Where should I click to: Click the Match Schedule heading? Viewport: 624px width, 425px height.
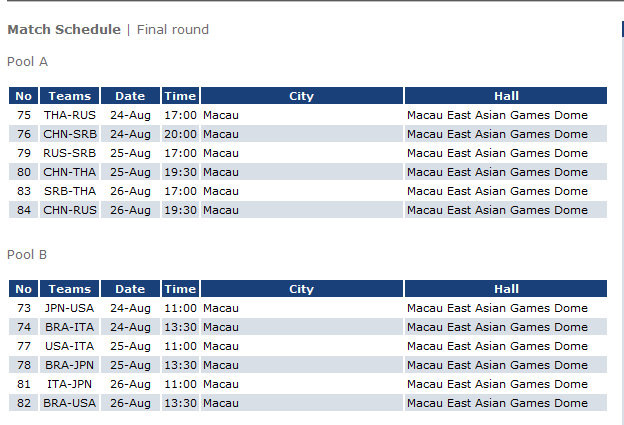tap(63, 30)
